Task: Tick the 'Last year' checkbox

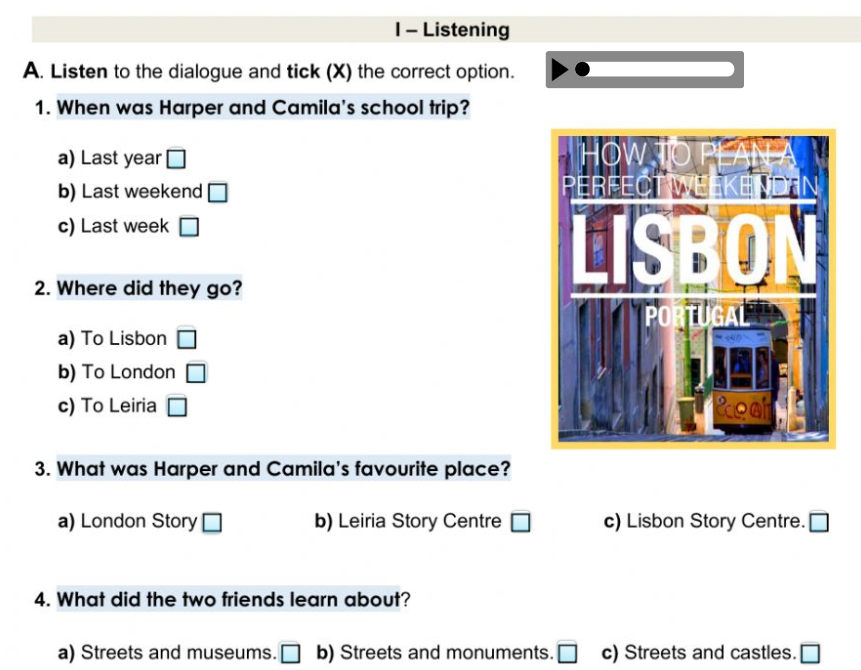Action: (x=176, y=159)
